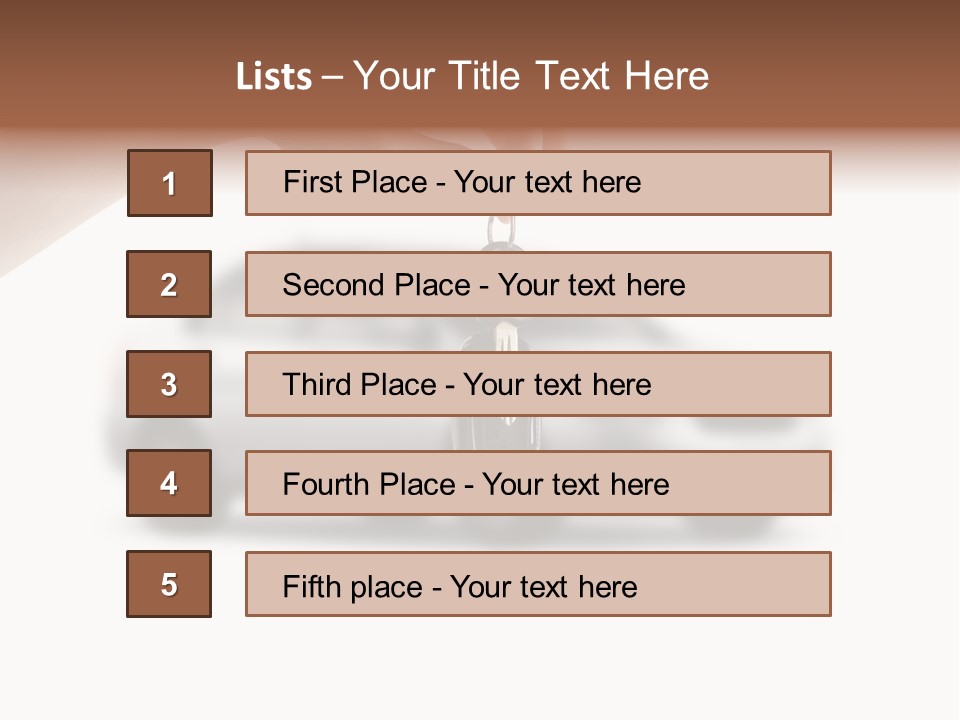Click the brown header band above the title

pyautogui.click(x=480, y=25)
